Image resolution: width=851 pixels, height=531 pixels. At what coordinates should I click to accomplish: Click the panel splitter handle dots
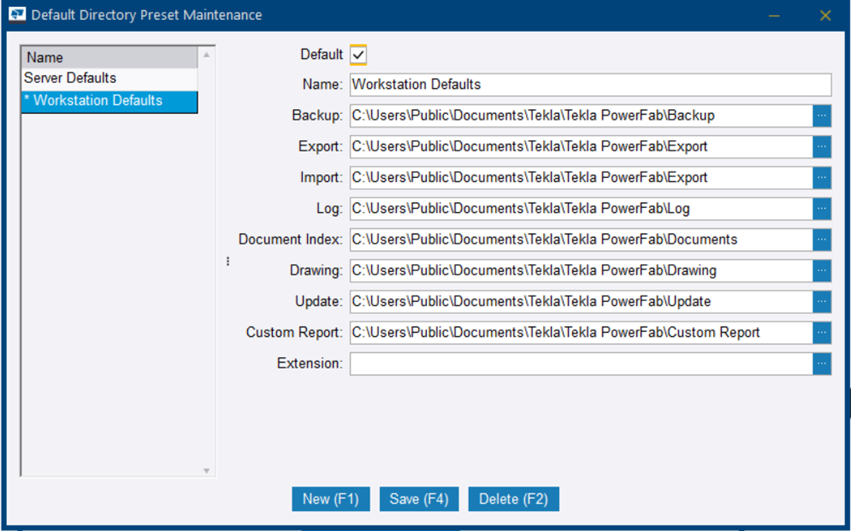228,262
